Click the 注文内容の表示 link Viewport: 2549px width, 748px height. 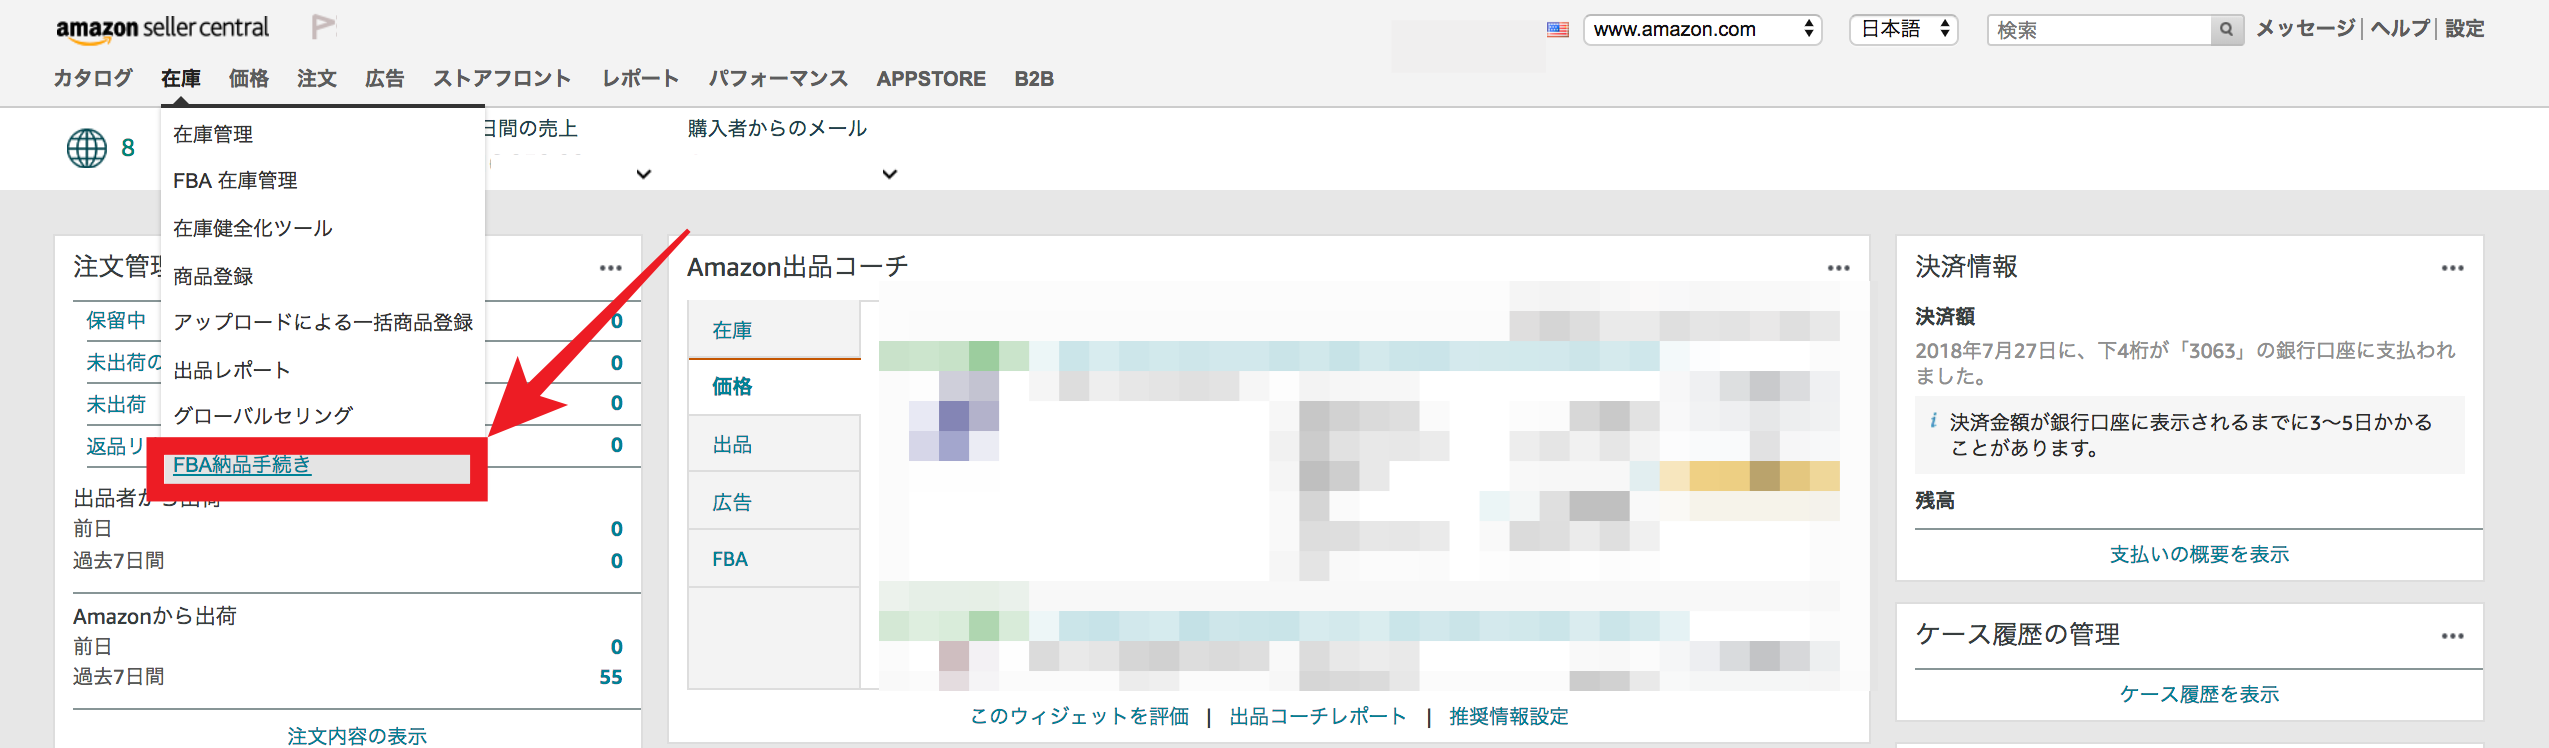click(357, 736)
